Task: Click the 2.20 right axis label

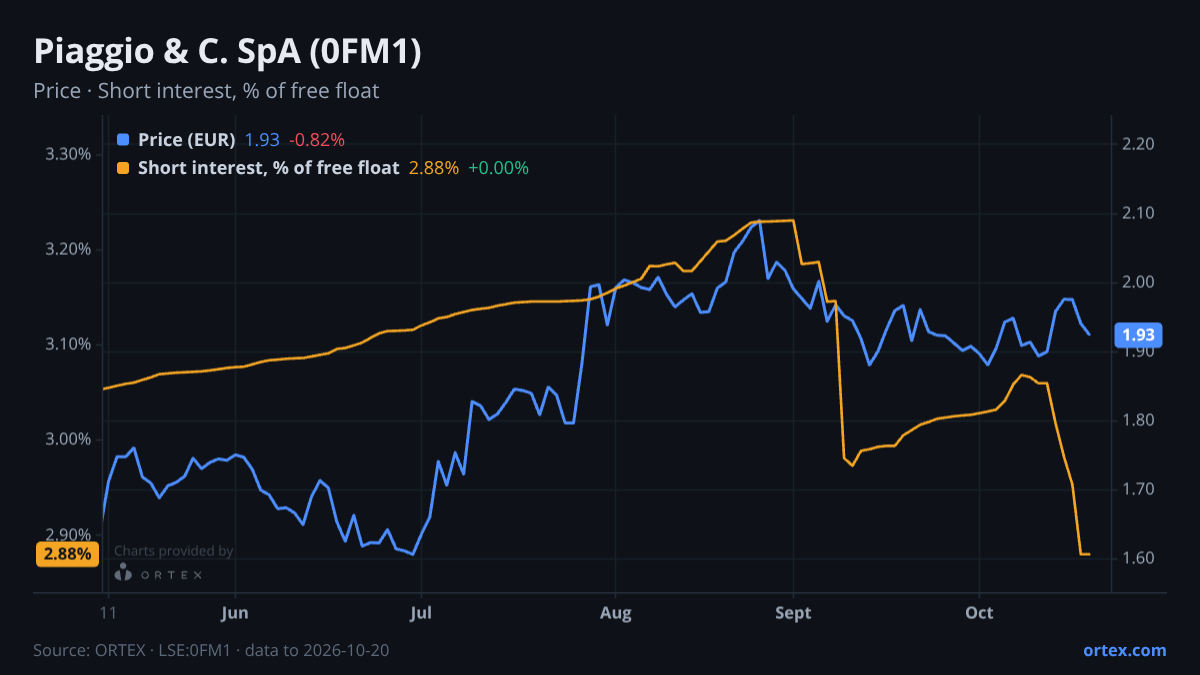Action: click(1139, 144)
